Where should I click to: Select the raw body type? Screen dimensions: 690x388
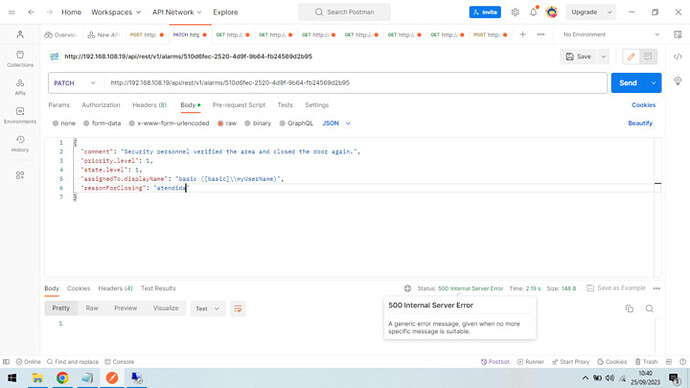point(227,124)
